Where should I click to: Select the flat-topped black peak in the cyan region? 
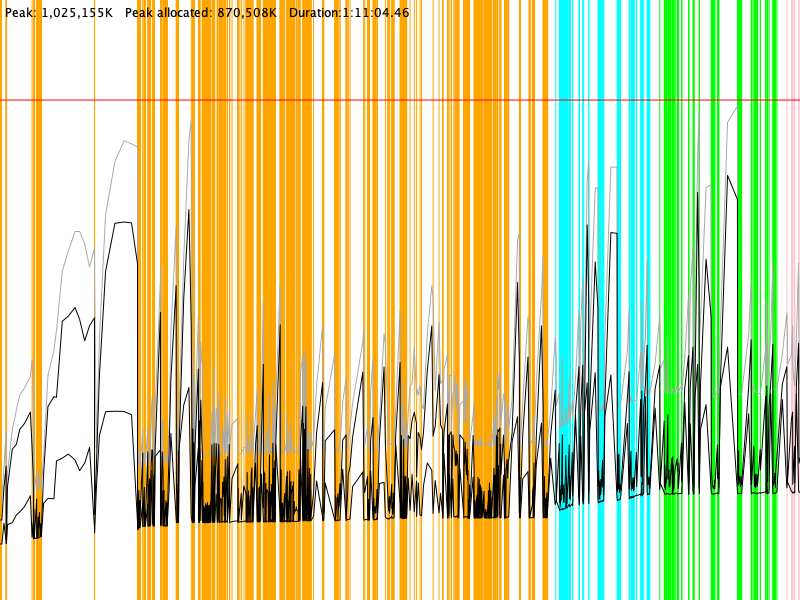click(x=613, y=232)
